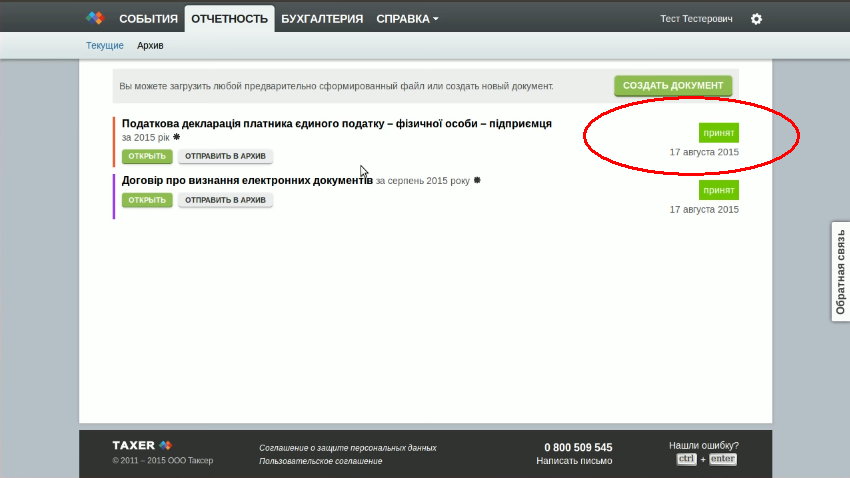
Task: Click the phone number 0 800 509 545
Action: [578, 447]
